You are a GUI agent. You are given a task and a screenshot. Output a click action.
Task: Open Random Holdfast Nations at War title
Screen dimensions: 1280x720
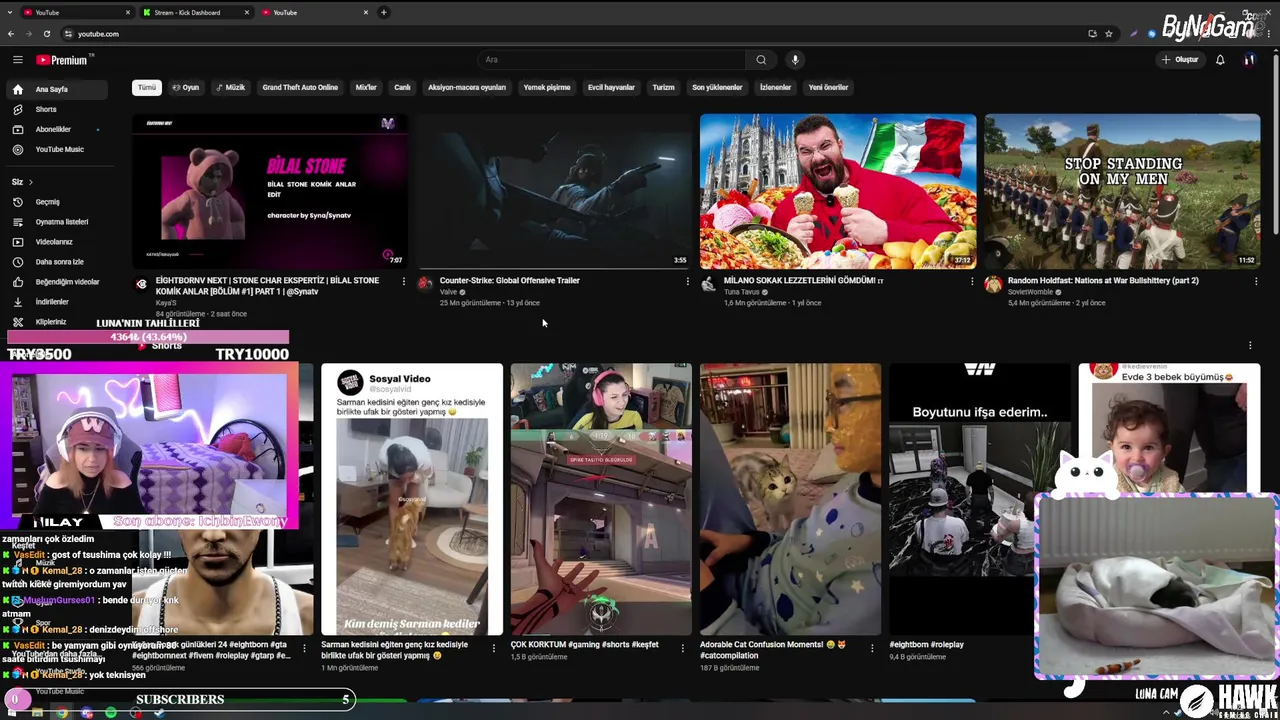pyautogui.click(x=1103, y=281)
